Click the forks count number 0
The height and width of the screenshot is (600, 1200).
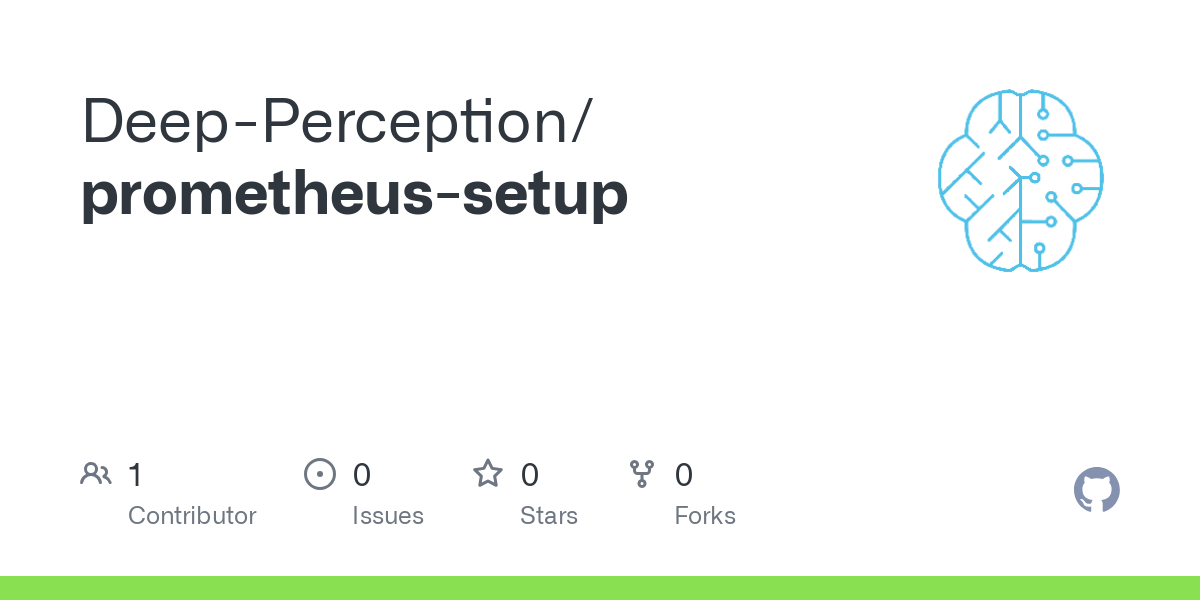coord(684,475)
